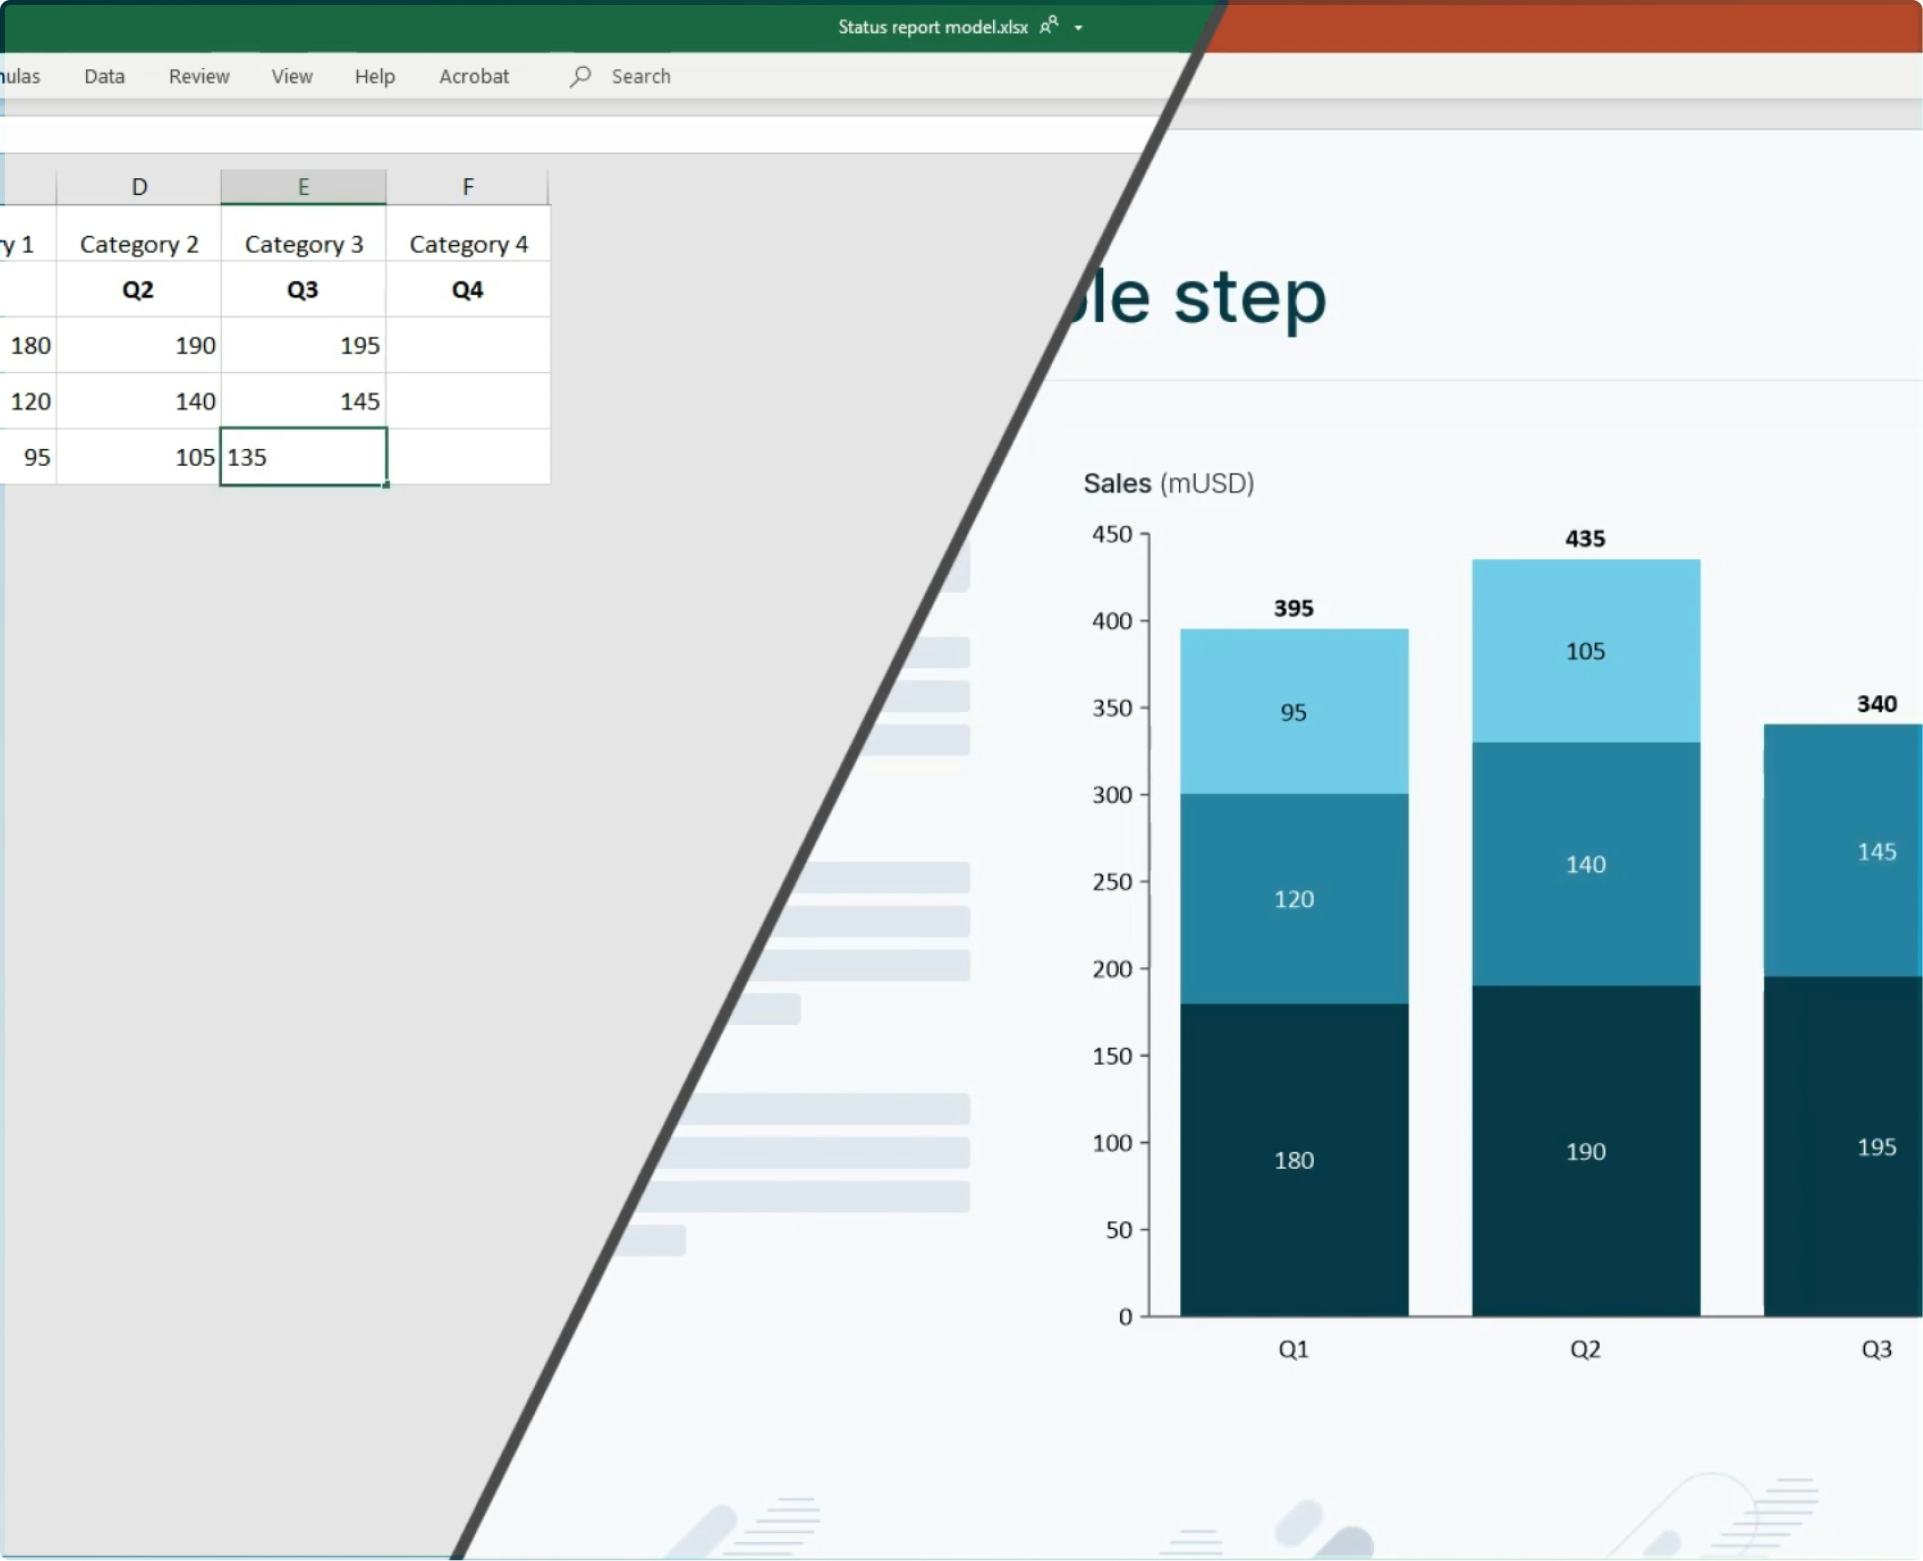Click the light blue segment of the Q1 bar
The height and width of the screenshot is (1561, 1923).
pyautogui.click(x=1293, y=711)
